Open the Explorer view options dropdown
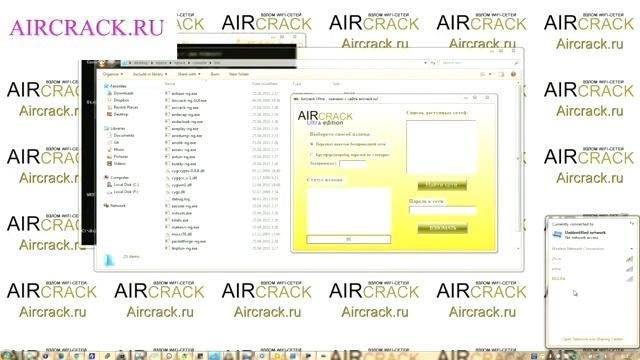 click(490, 74)
